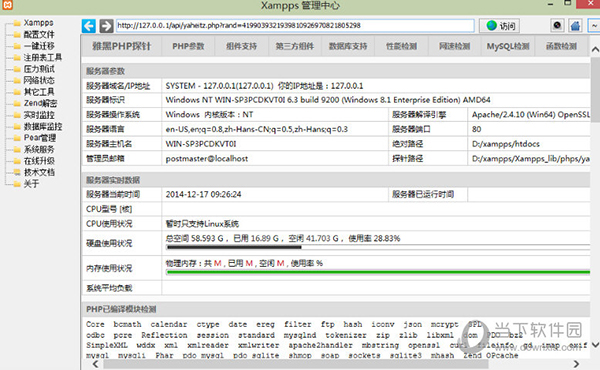
Task: Open the 第三方组件 tab
Action: pyautogui.click(x=295, y=46)
